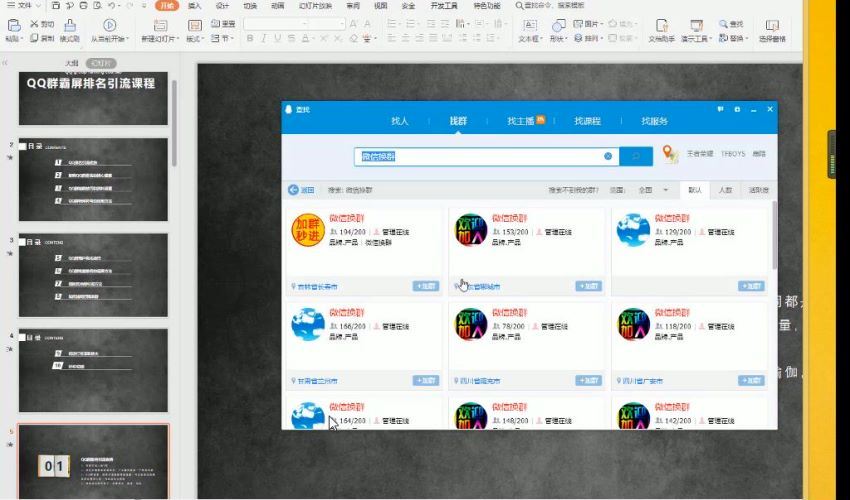Click the location pin icon in QQ search
The width and height of the screenshot is (850, 500).
point(670,154)
